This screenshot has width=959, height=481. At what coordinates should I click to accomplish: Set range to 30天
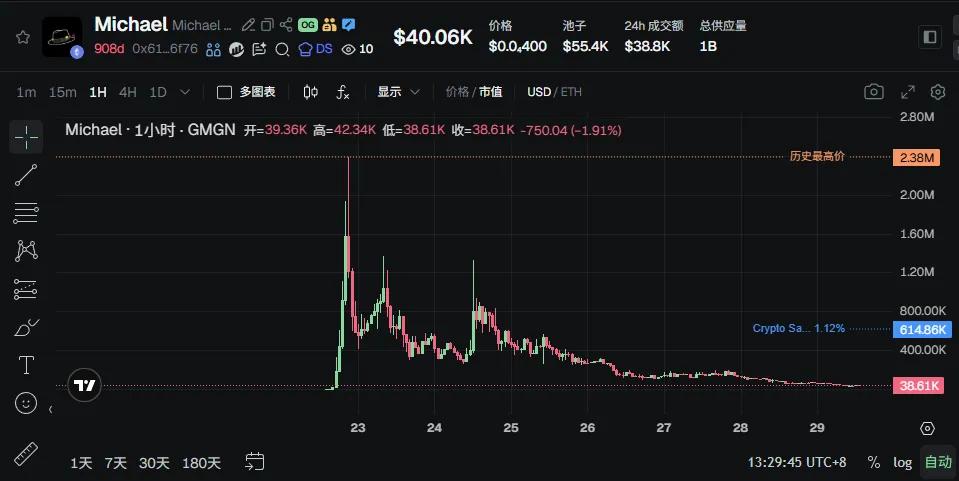pos(154,463)
